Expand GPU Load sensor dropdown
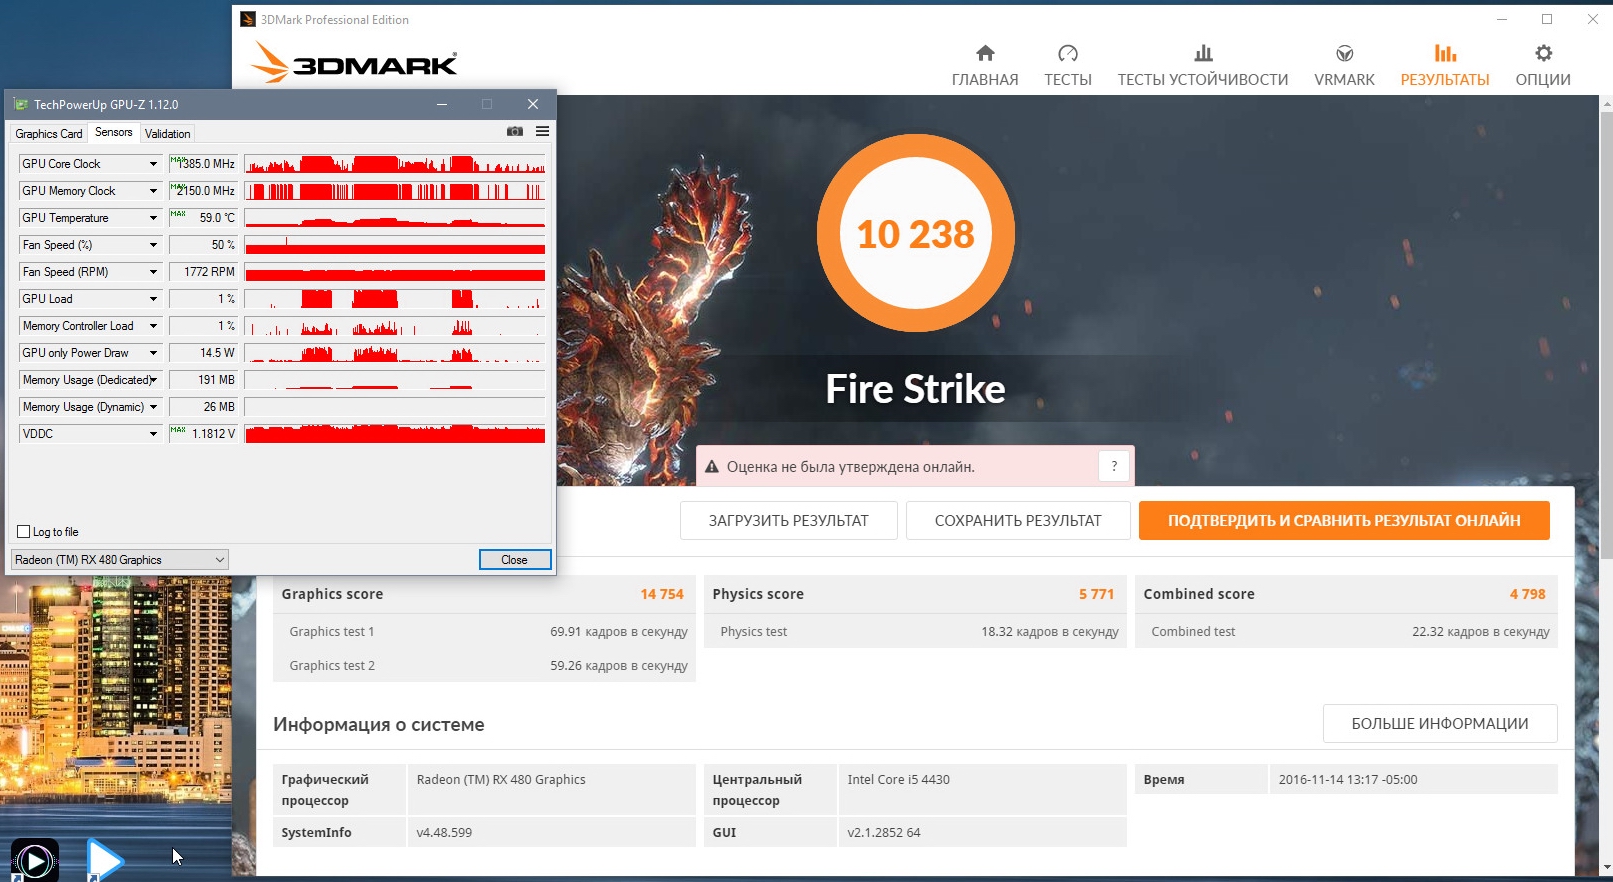The width and height of the screenshot is (1613, 882). 153,299
